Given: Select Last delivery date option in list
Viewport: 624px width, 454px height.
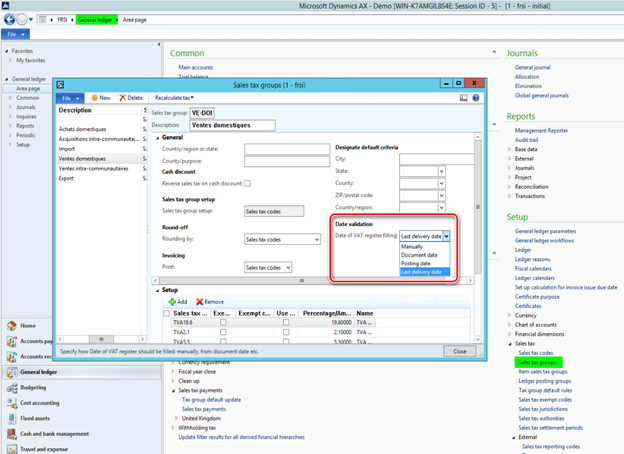Looking at the screenshot, I should [x=425, y=272].
